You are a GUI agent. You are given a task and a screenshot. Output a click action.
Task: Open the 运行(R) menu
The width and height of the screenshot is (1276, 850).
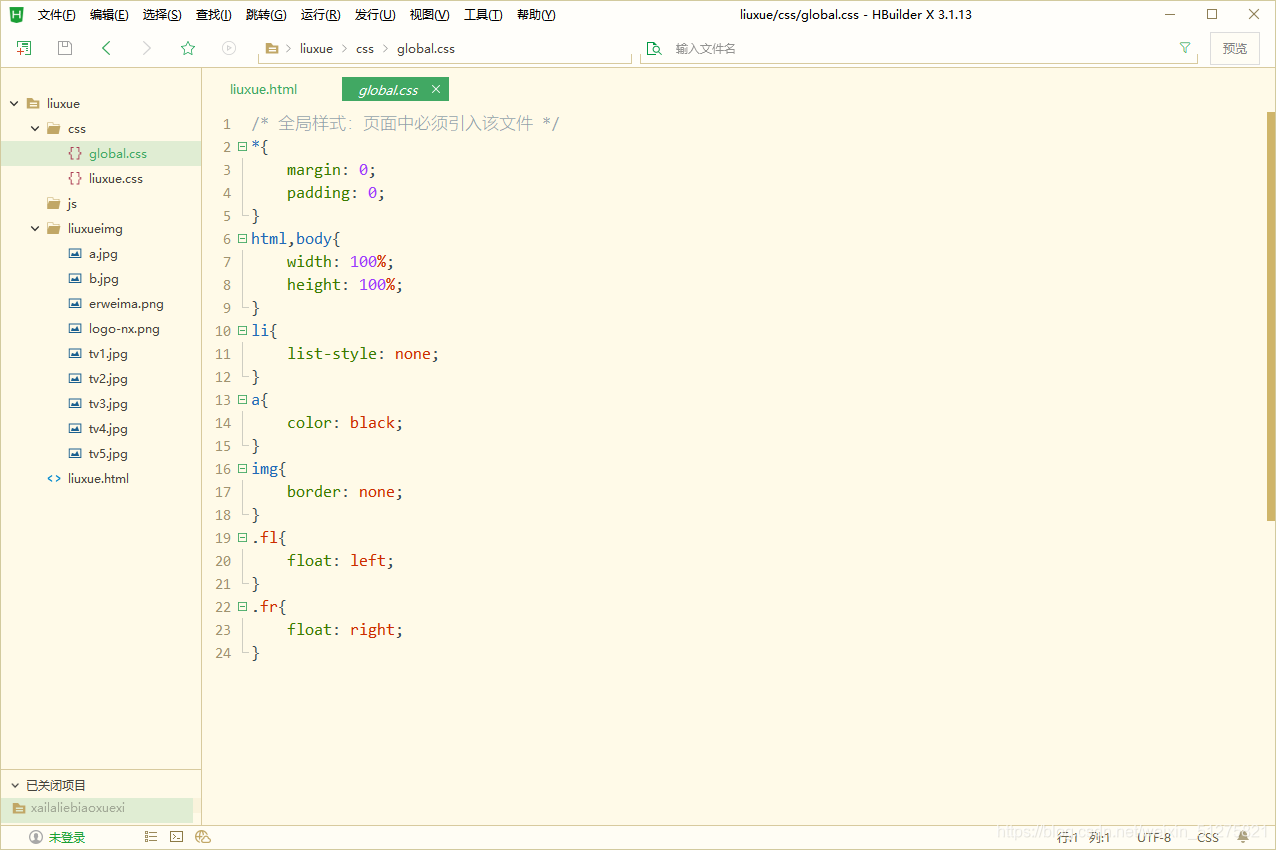(x=320, y=15)
